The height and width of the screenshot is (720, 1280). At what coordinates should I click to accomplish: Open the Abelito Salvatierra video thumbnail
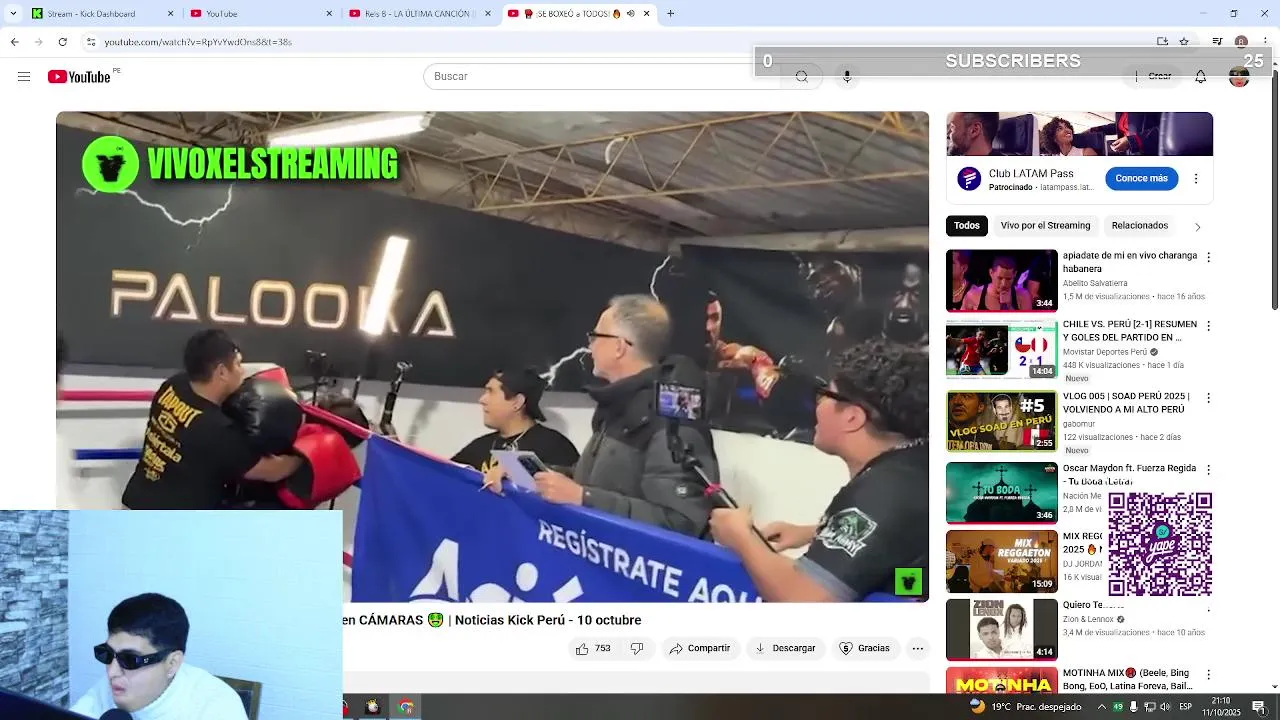point(1001,281)
